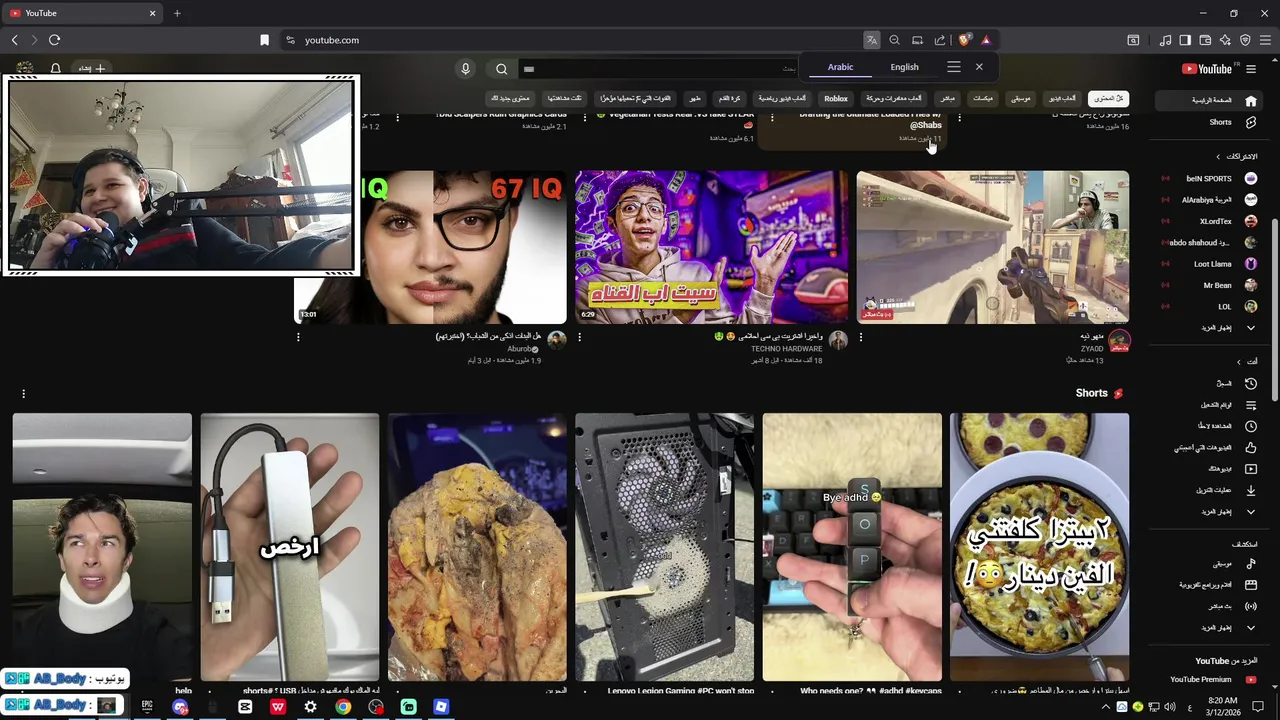Open options menu for the 67 IQ video
This screenshot has height=720, width=1280.
[298, 337]
